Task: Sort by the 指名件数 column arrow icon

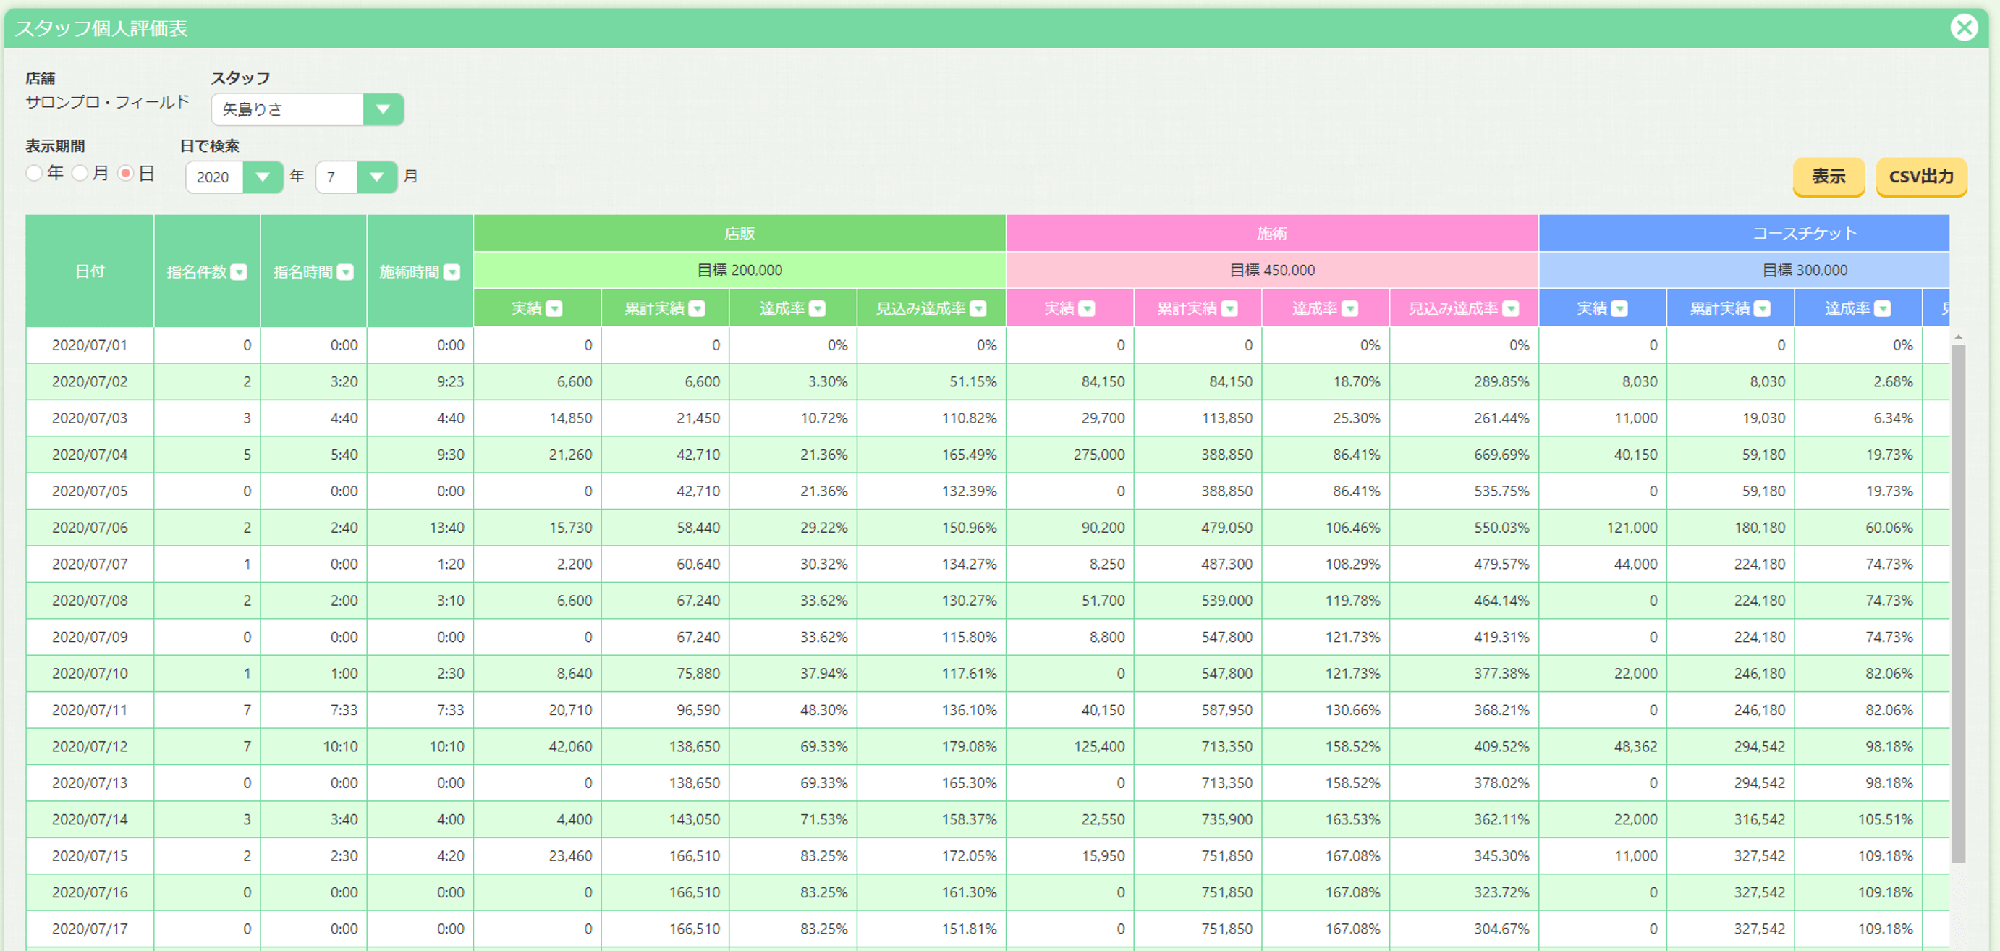Action: pos(239,272)
